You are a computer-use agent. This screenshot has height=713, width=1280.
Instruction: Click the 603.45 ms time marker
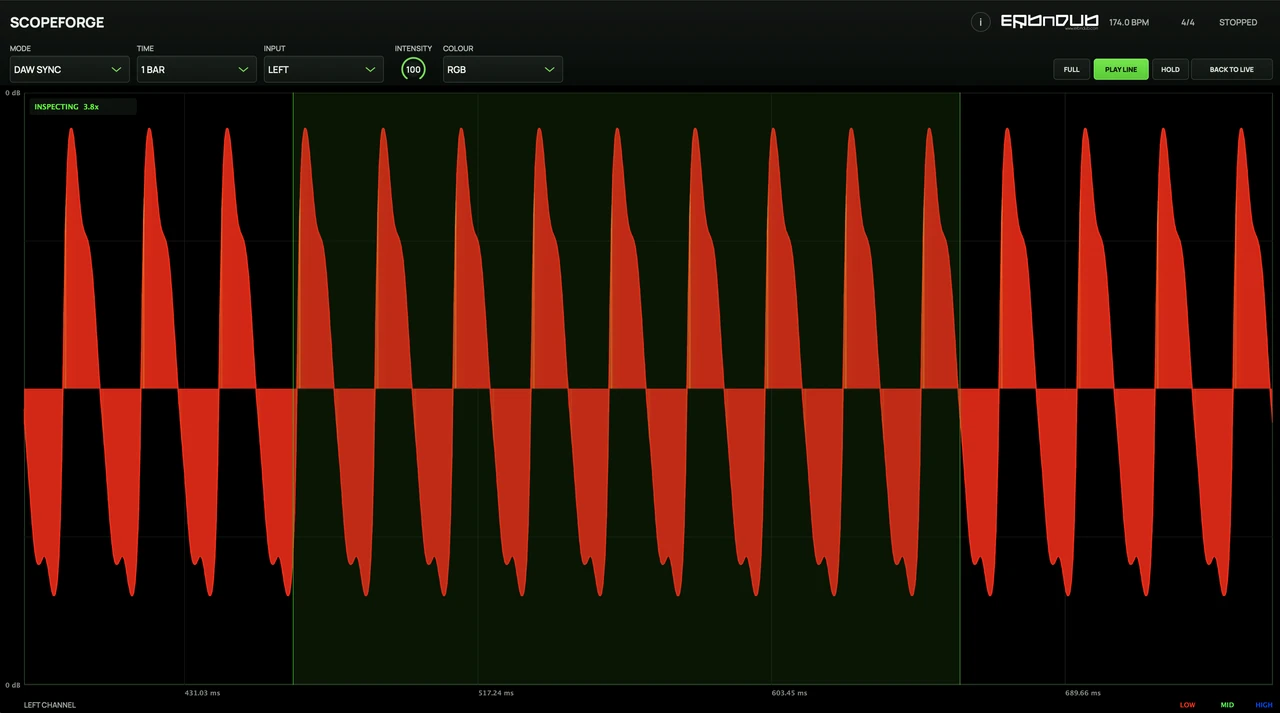tap(789, 692)
